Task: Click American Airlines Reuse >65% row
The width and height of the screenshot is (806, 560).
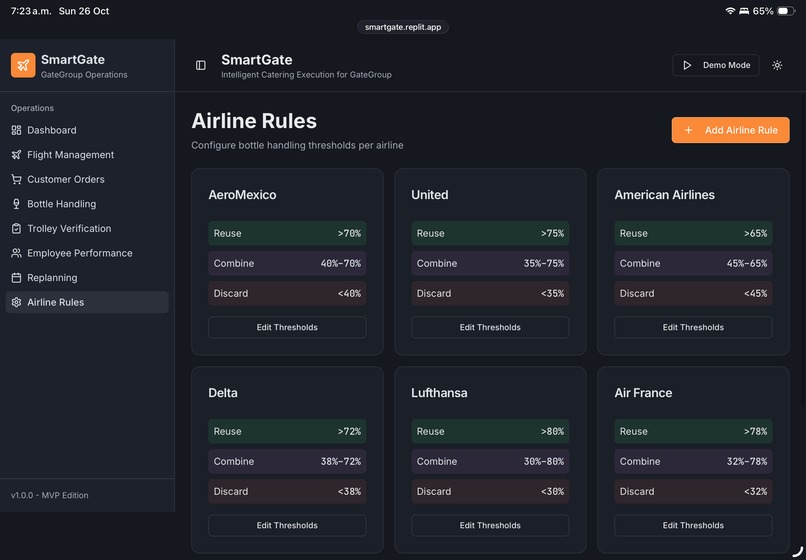Action: point(693,233)
